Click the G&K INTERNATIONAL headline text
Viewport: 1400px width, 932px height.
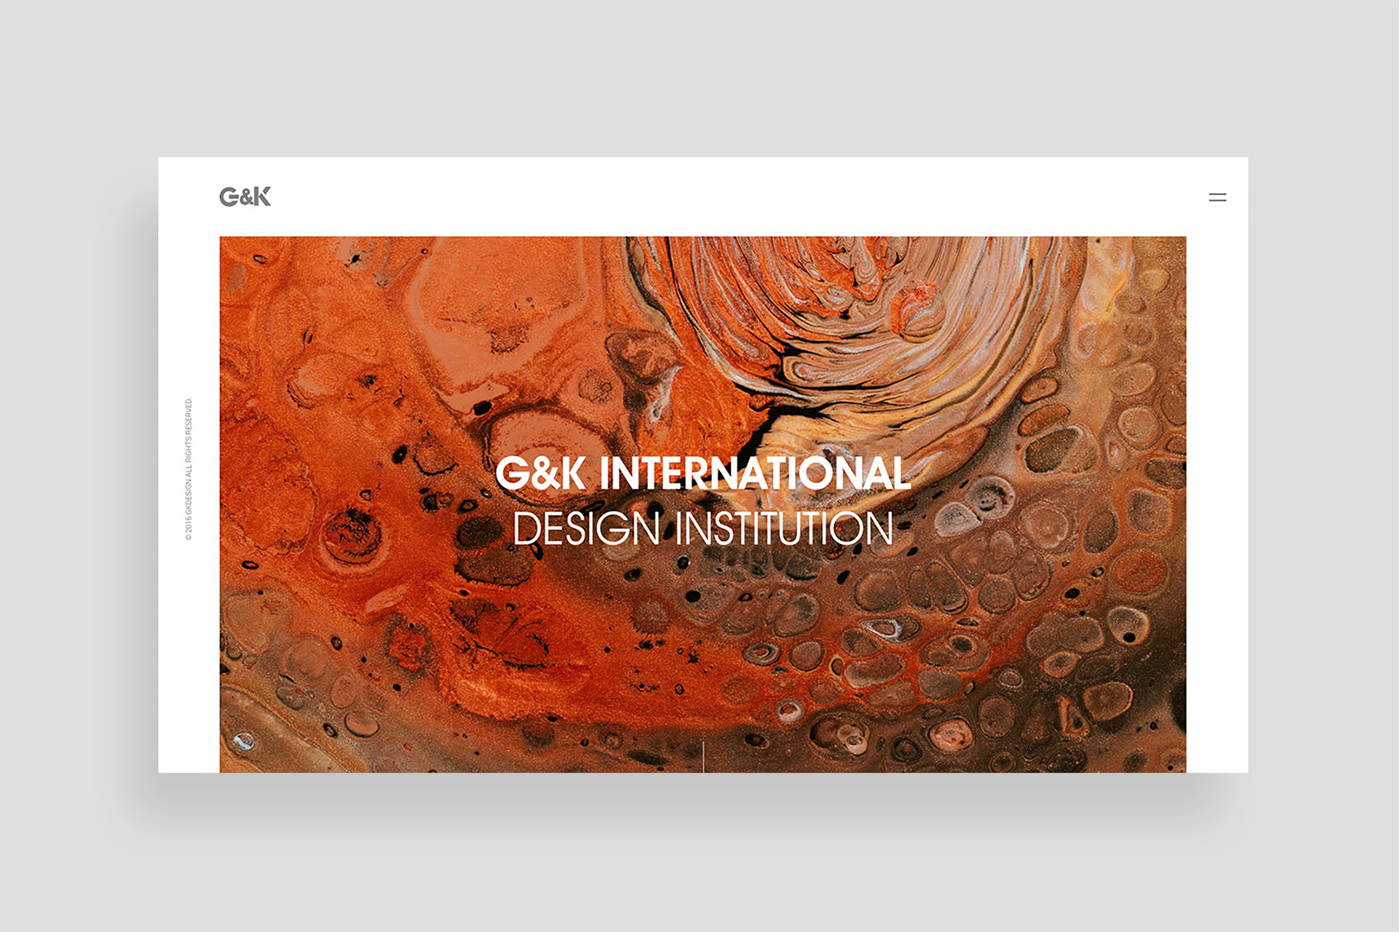tap(703, 474)
